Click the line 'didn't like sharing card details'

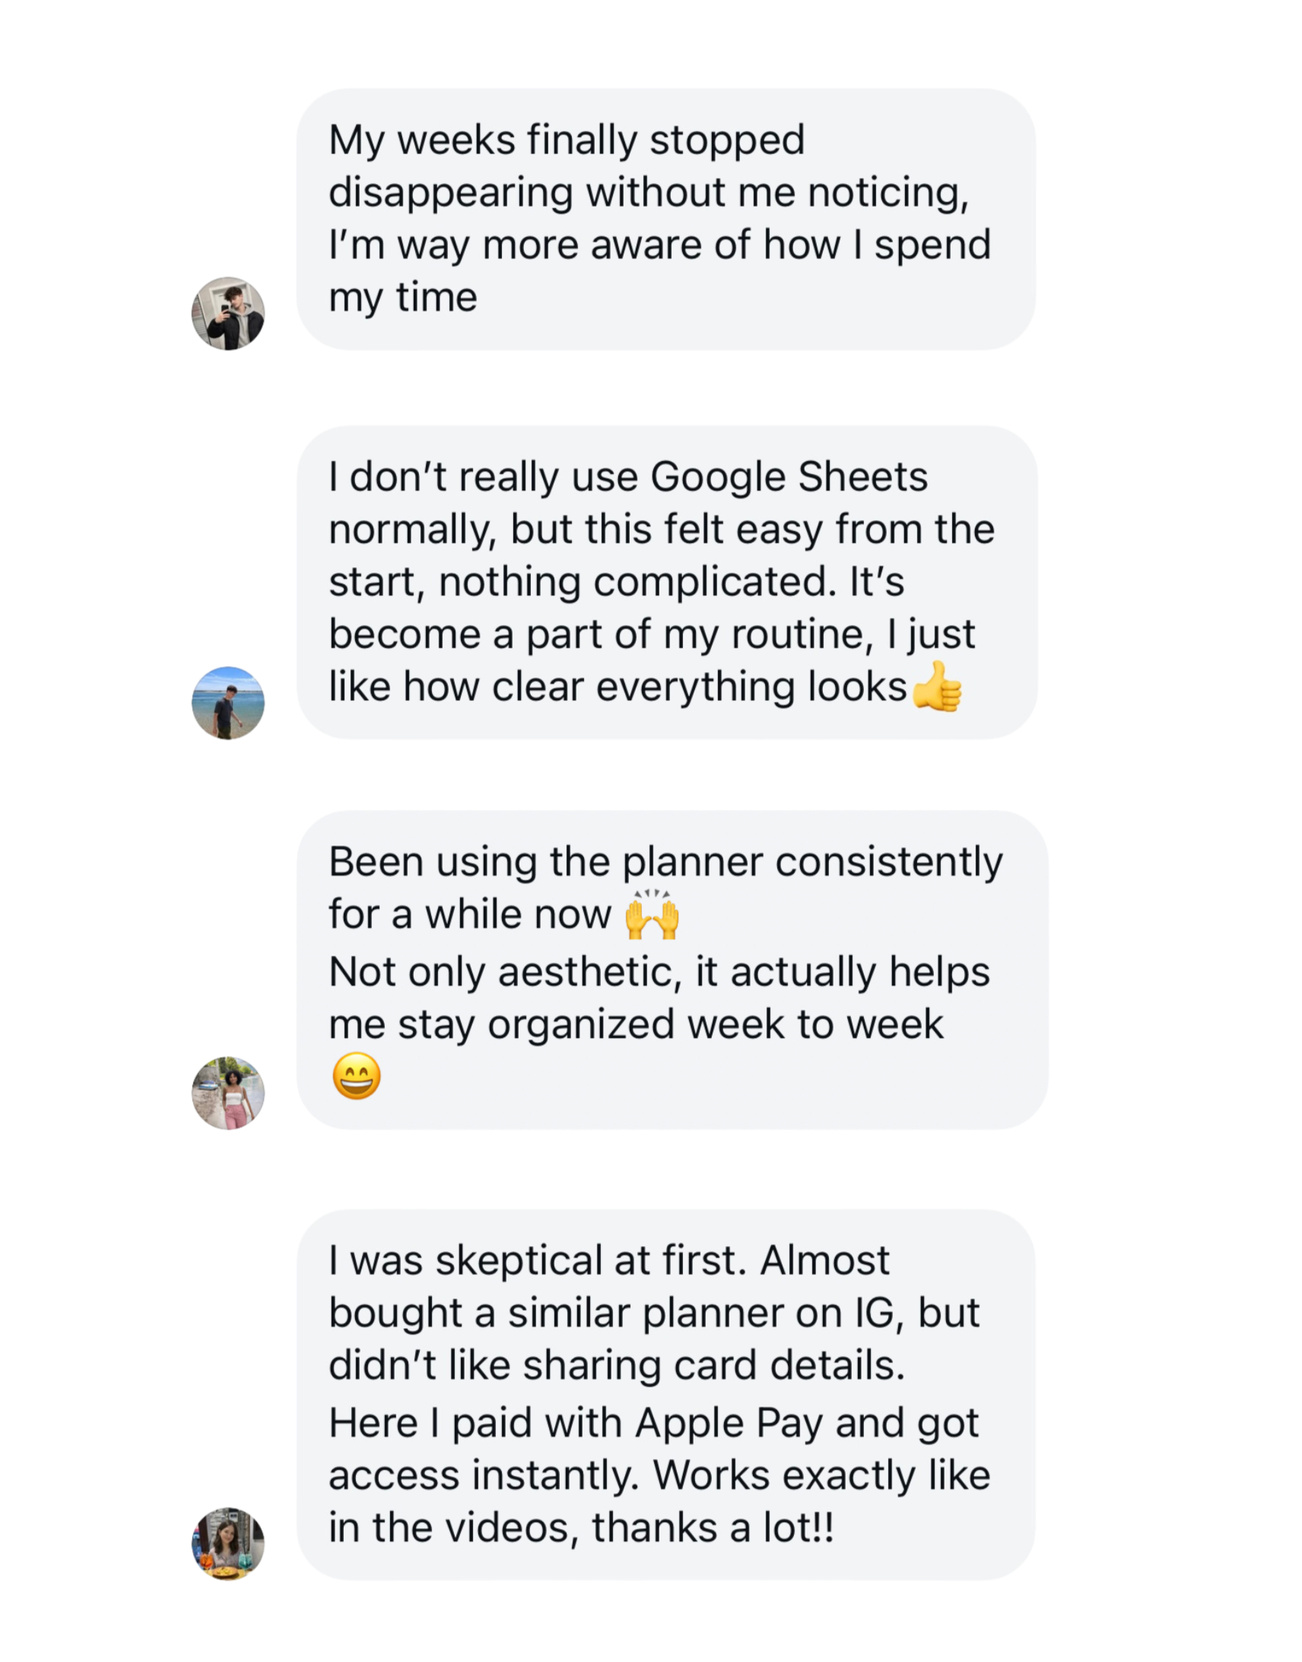pos(616,1366)
